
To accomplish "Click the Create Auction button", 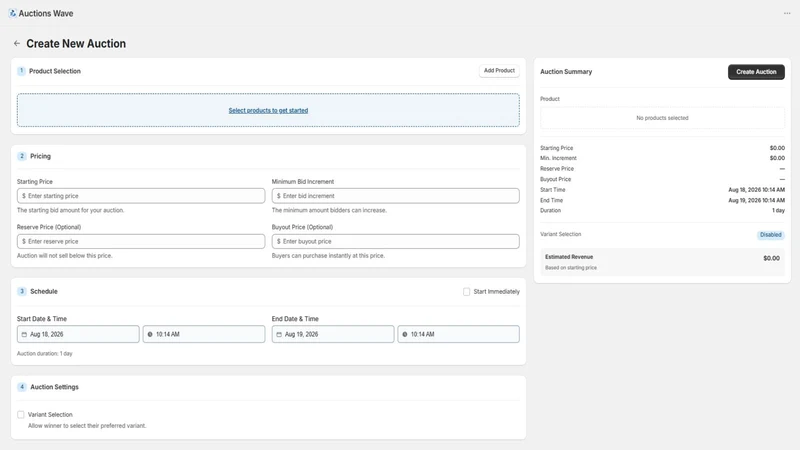I will 756,72.
